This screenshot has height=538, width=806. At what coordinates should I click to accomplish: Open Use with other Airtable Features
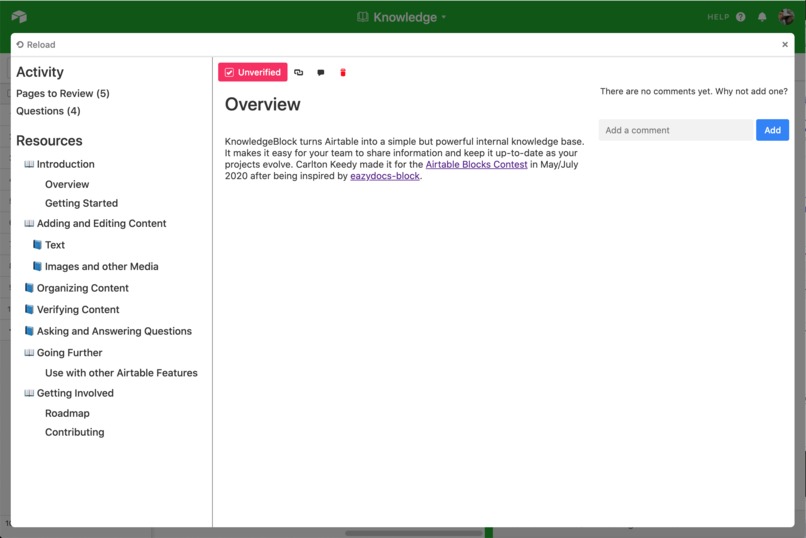121,373
